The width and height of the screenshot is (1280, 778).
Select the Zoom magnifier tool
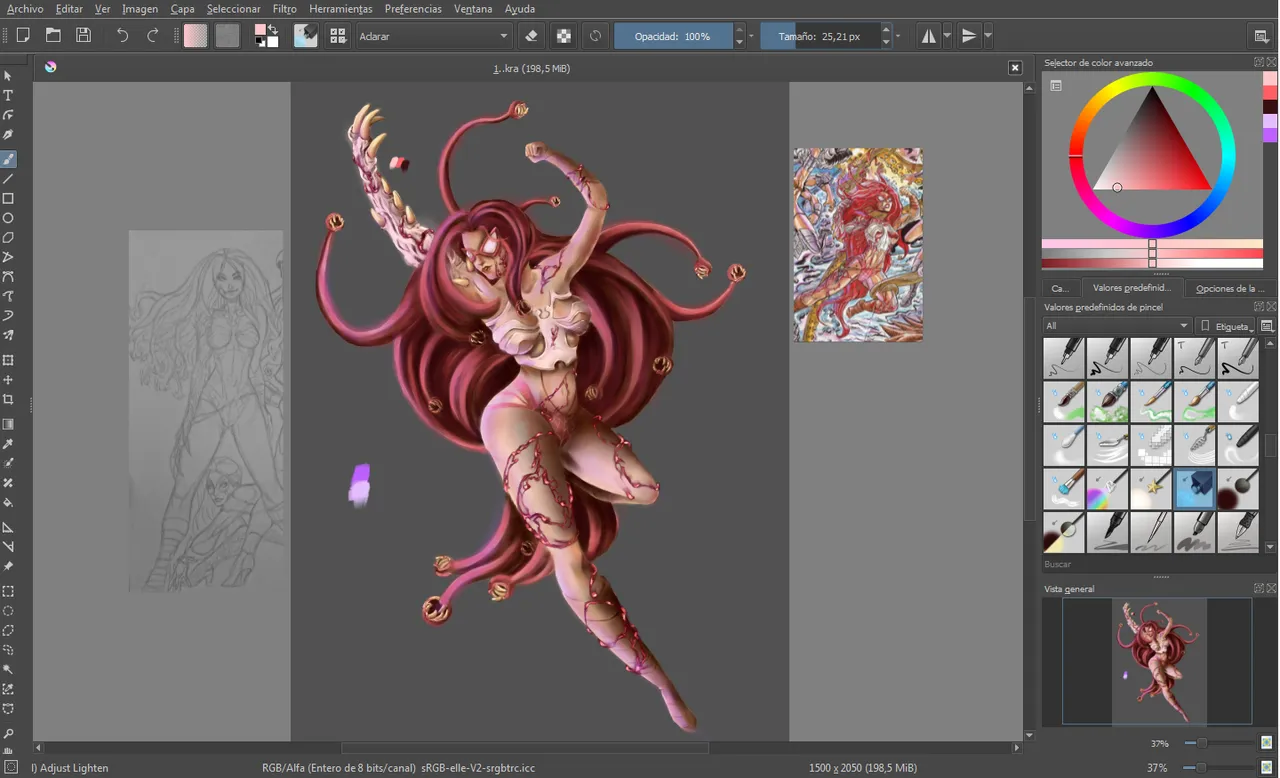pos(8,733)
